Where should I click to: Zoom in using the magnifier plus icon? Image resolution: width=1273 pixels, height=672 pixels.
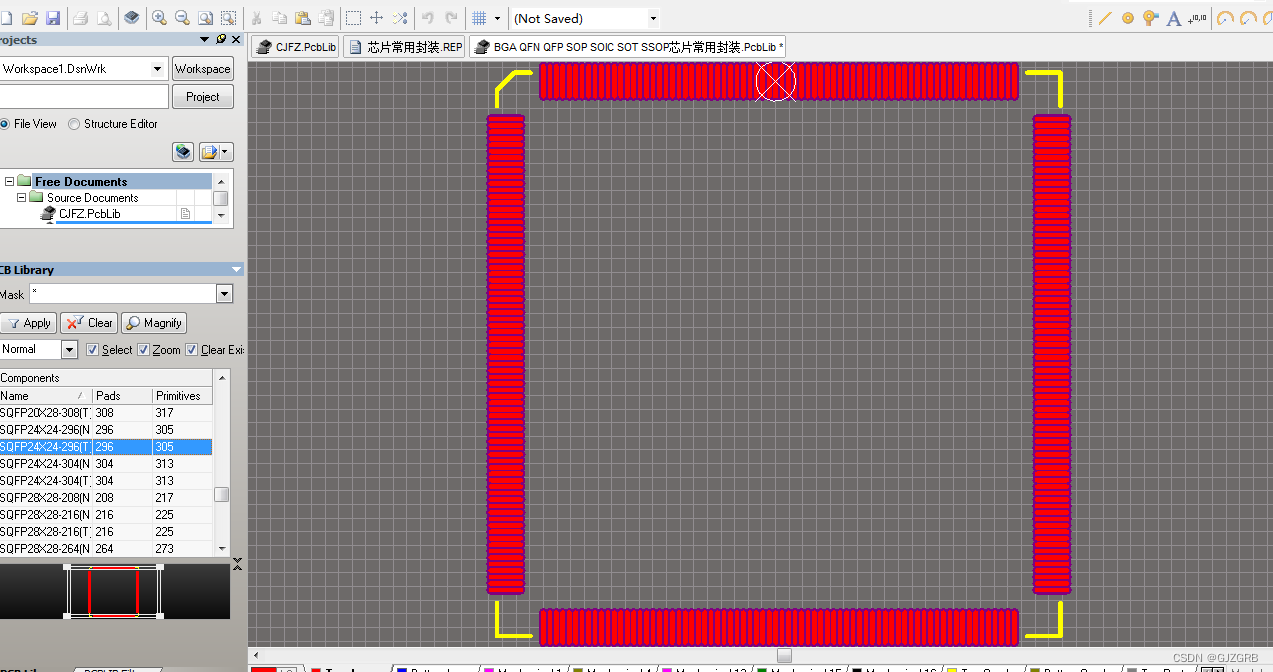[159, 18]
